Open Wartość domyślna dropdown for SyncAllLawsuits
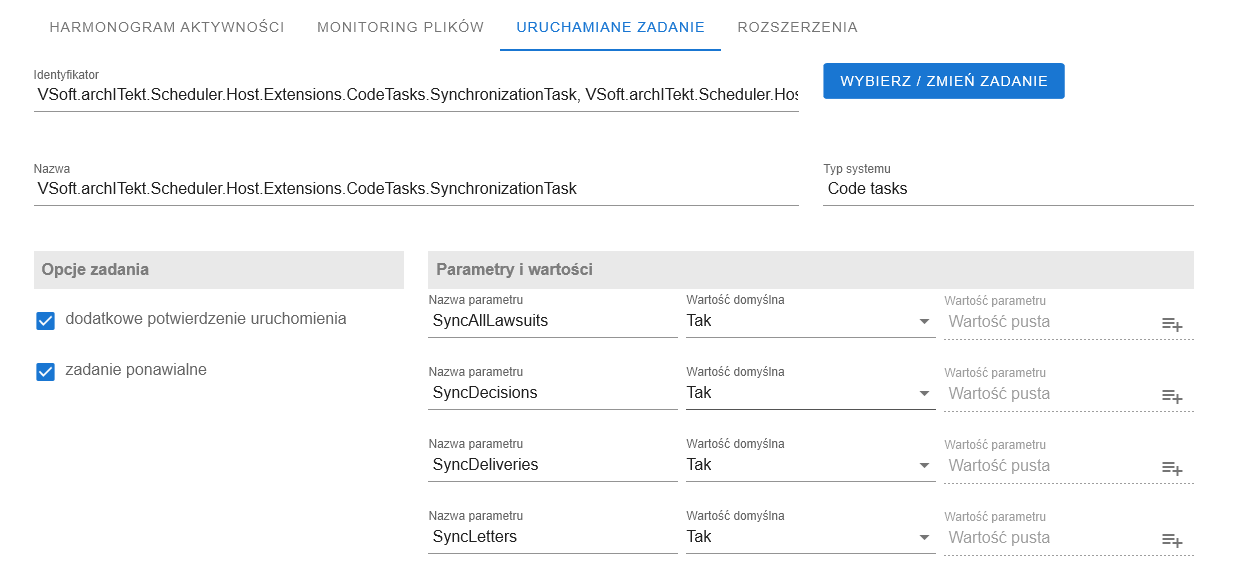 (x=810, y=321)
